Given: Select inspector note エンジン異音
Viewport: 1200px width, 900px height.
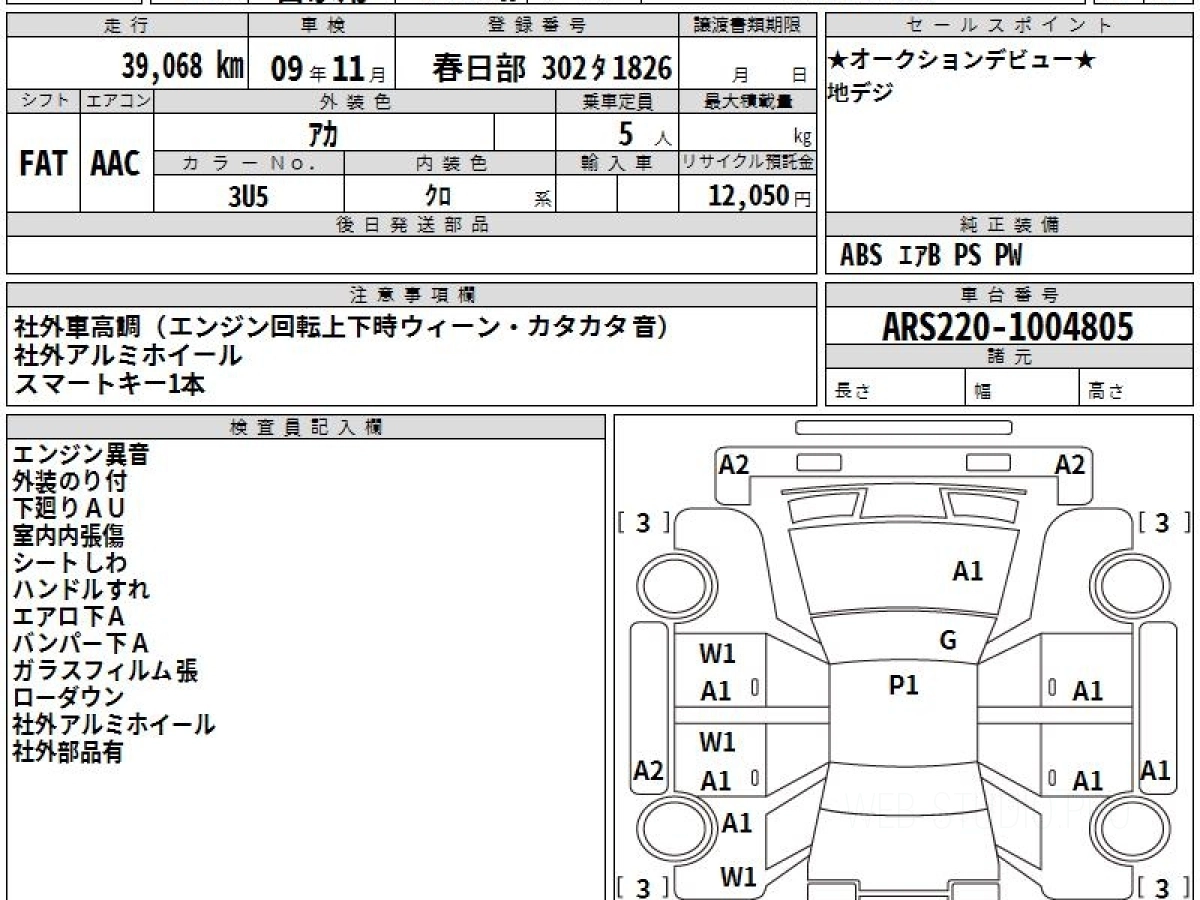Looking at the screenshot, I should point(81,455).
